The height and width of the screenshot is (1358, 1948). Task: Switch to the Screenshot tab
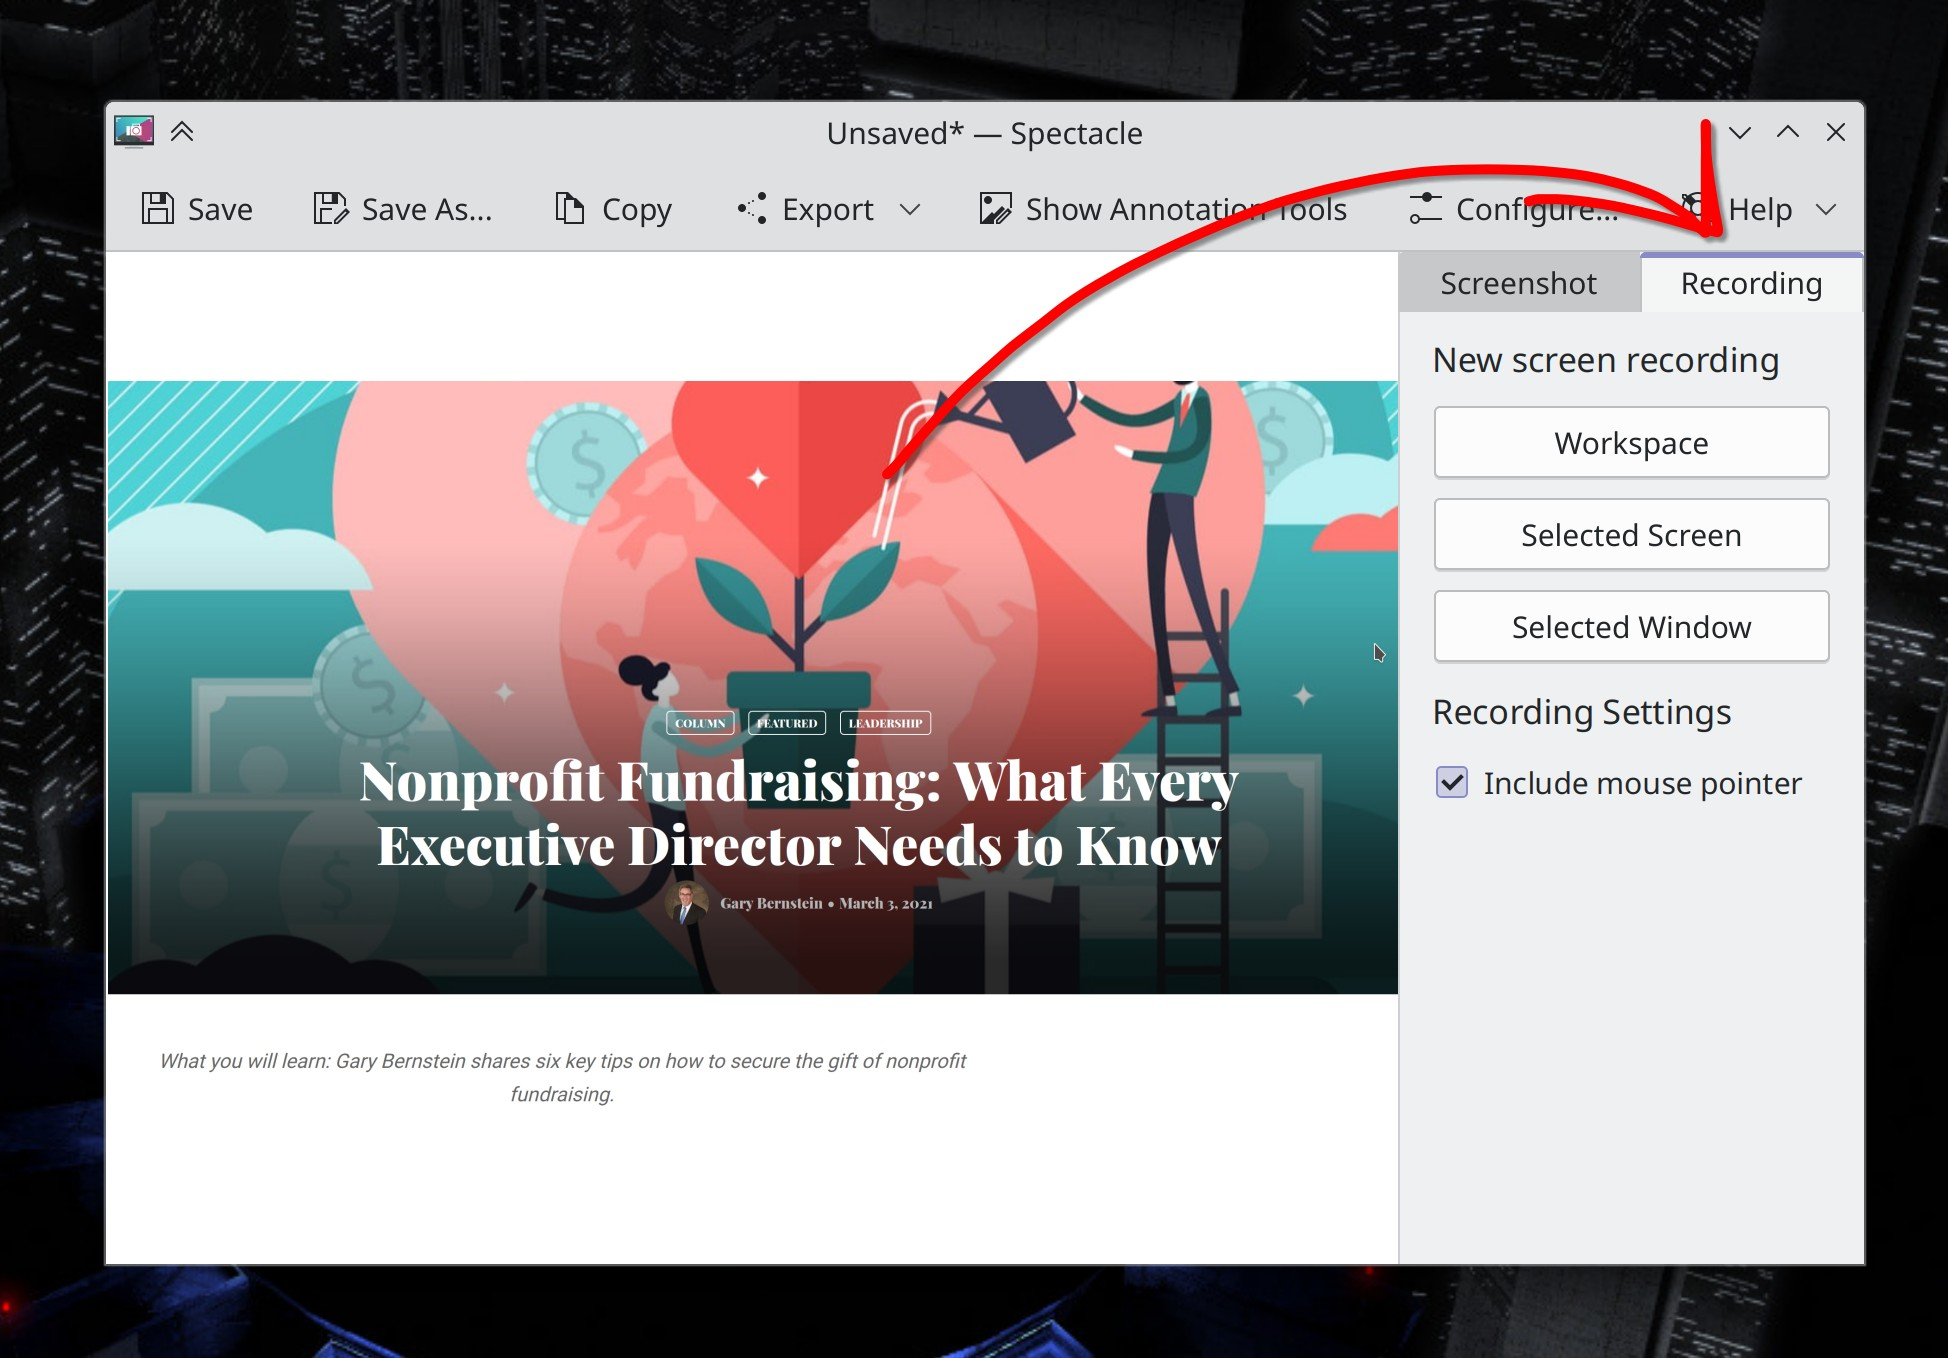coord(1518,283)
